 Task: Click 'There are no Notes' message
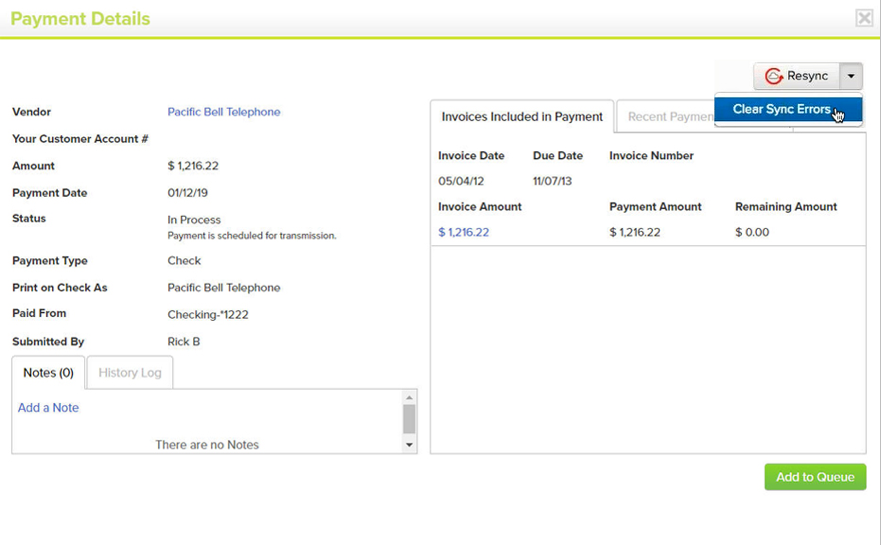pos(207,444)
